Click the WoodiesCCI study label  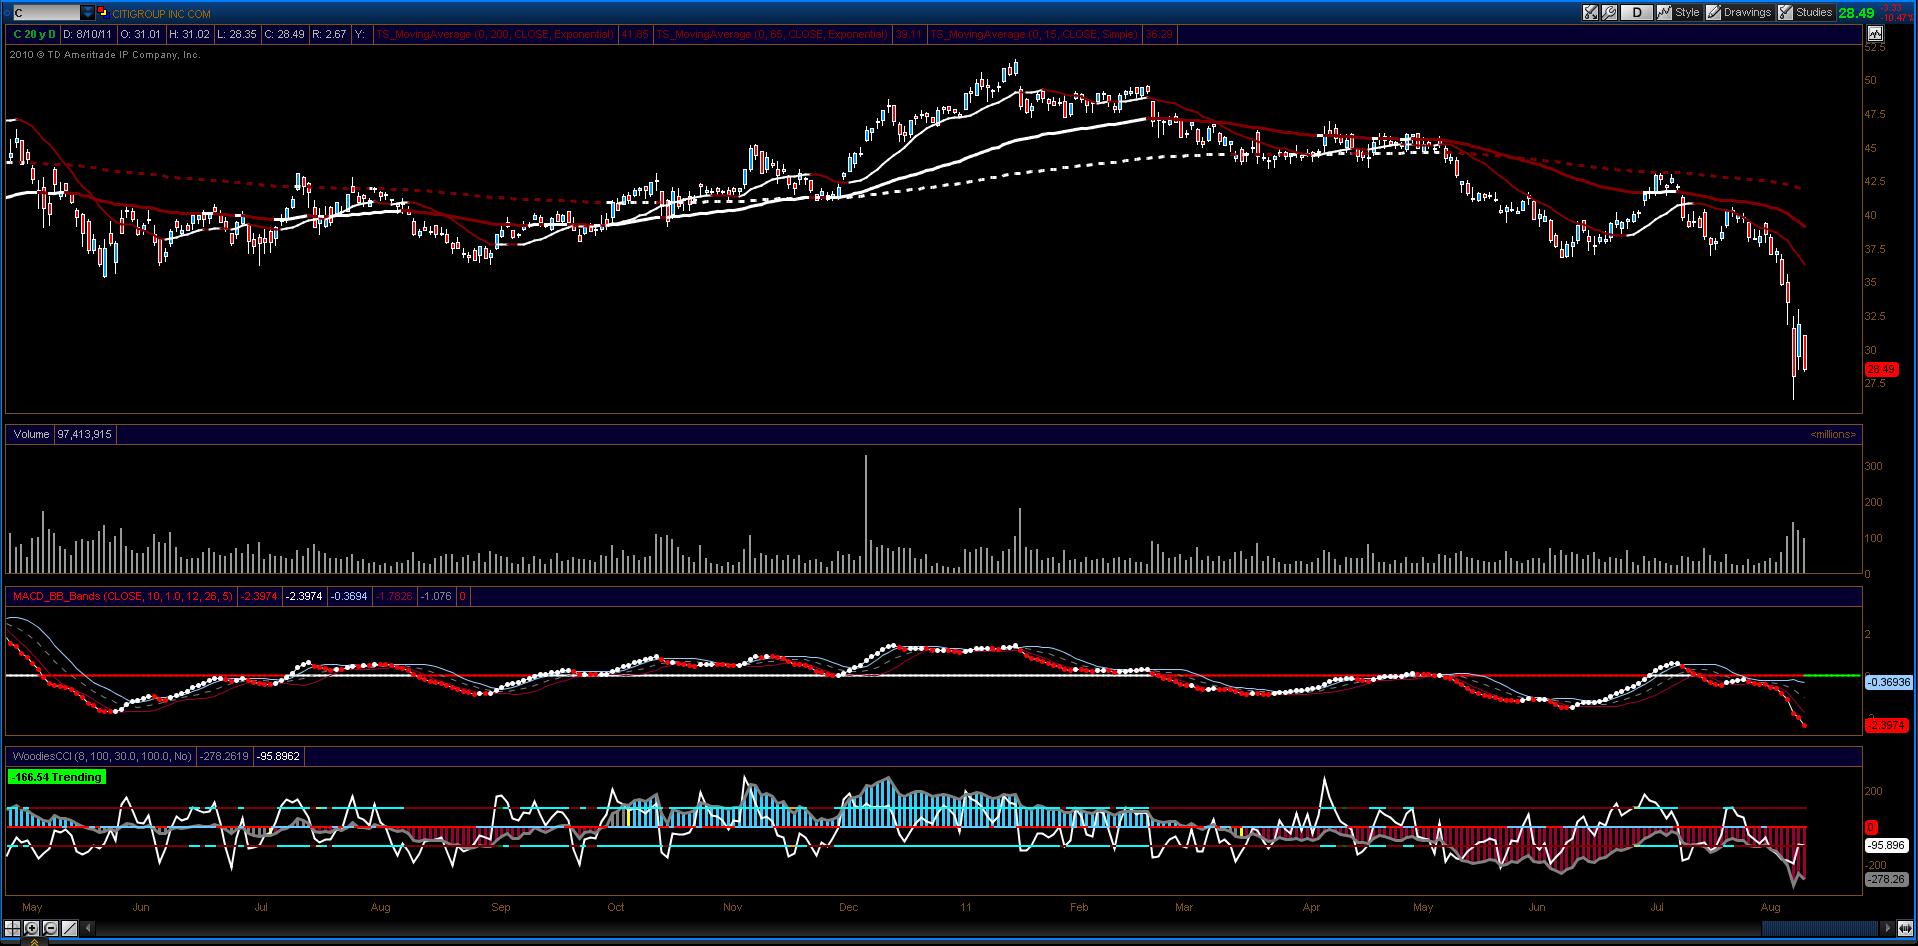(100, 756)
